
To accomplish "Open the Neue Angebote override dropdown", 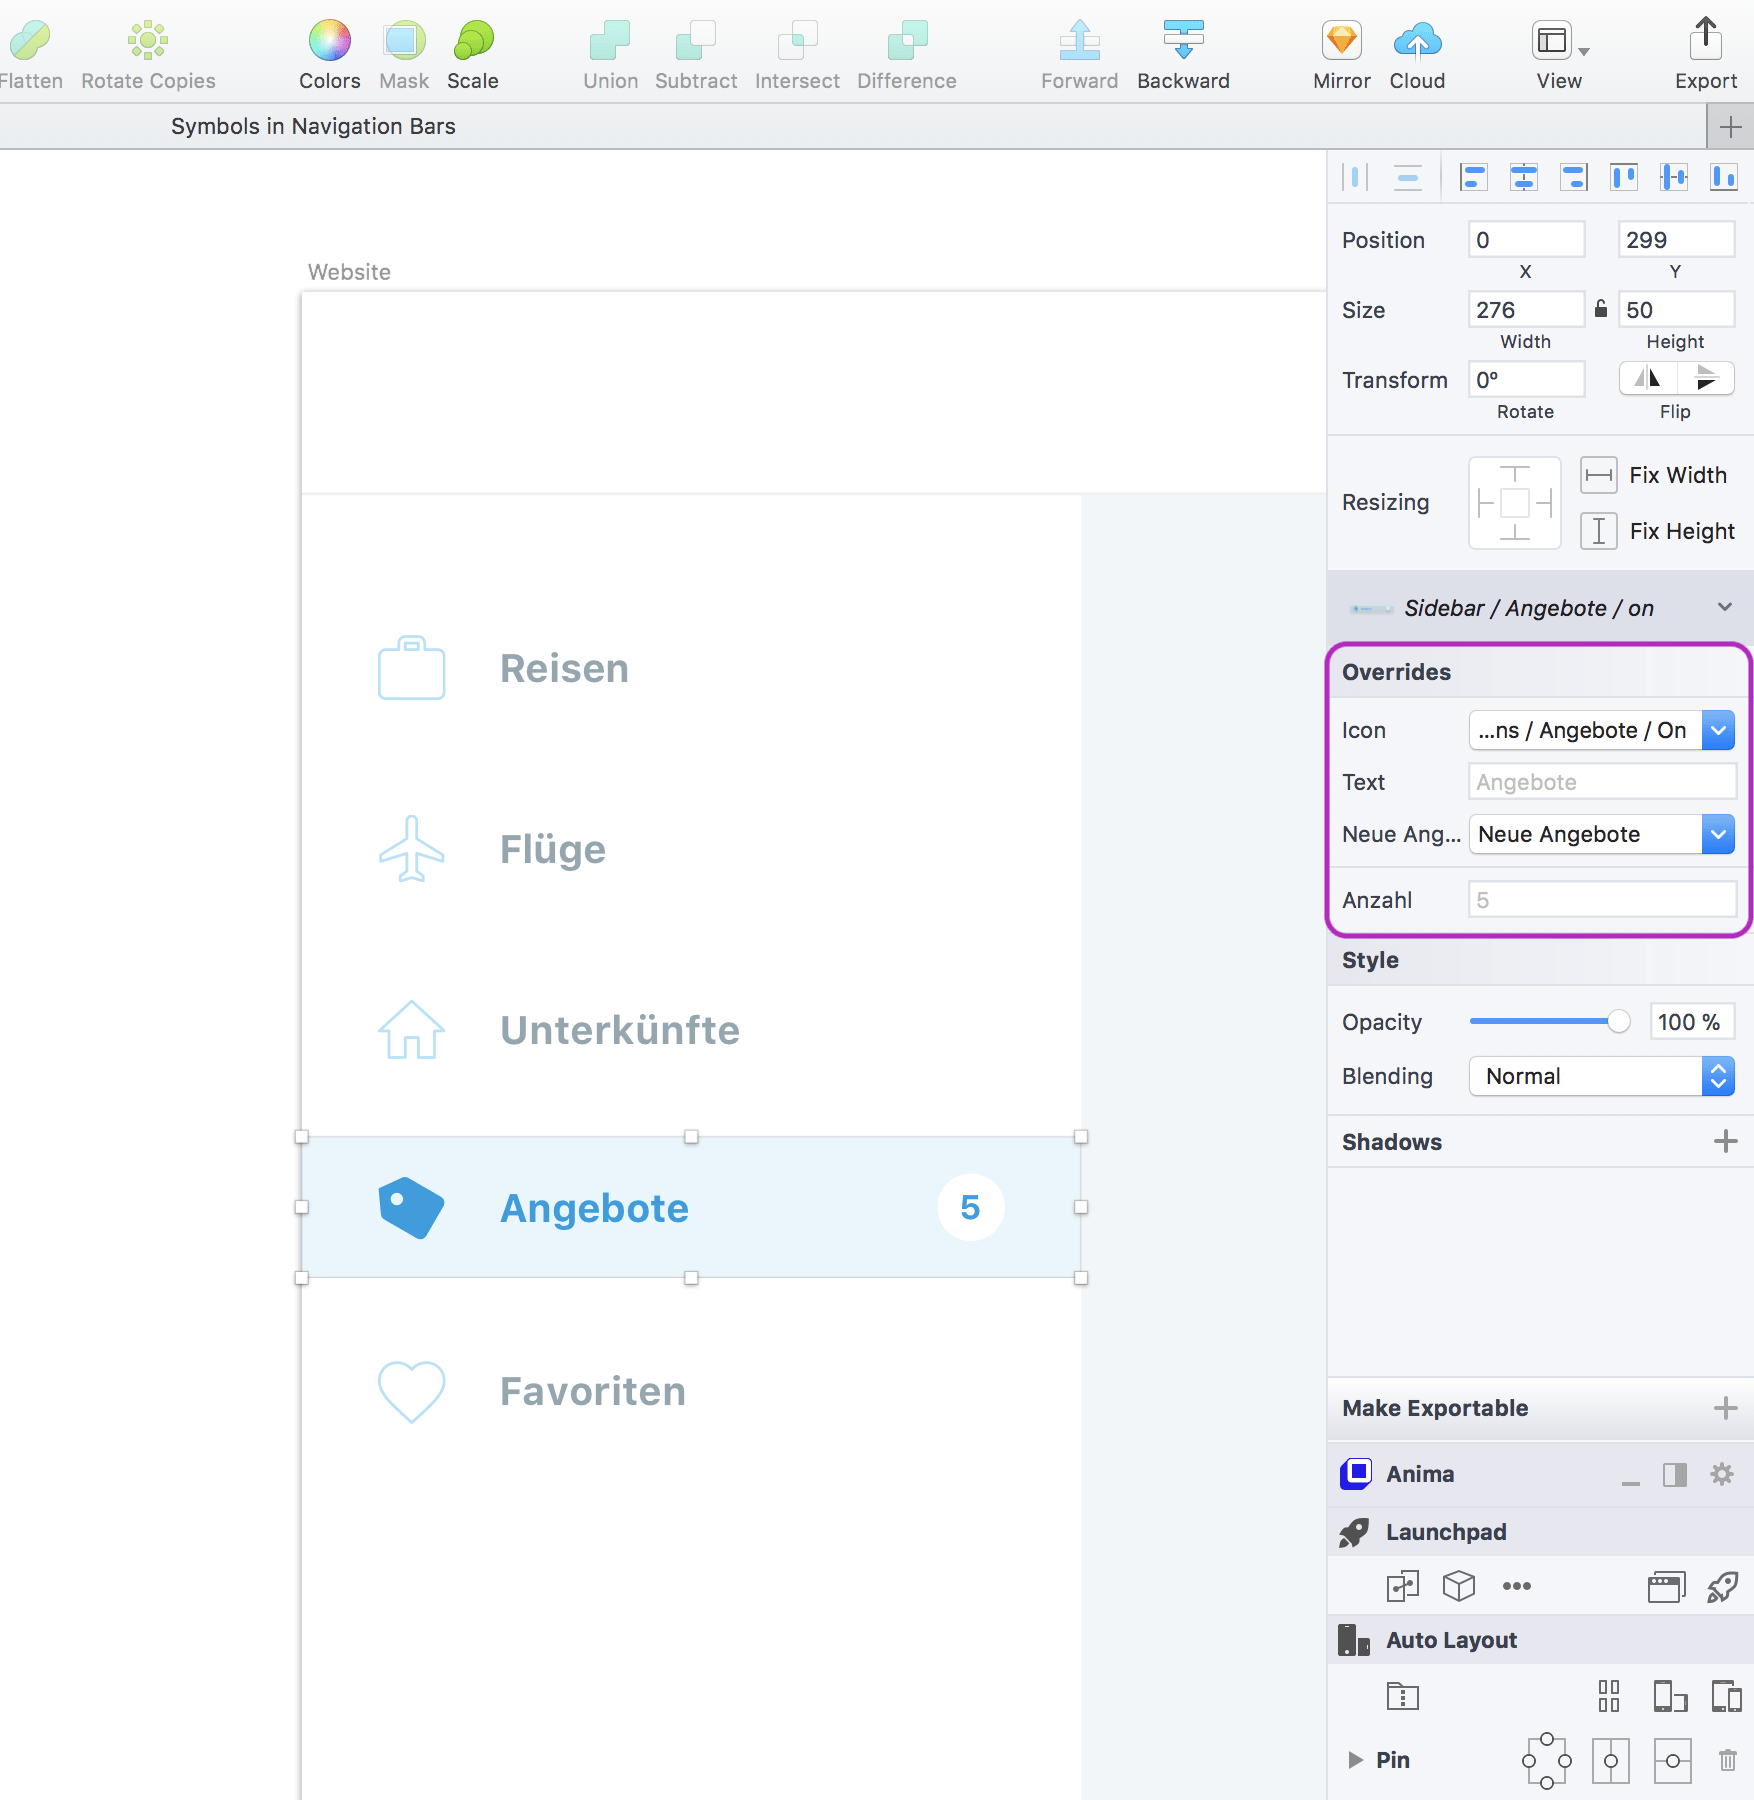I will point(1601,834).
